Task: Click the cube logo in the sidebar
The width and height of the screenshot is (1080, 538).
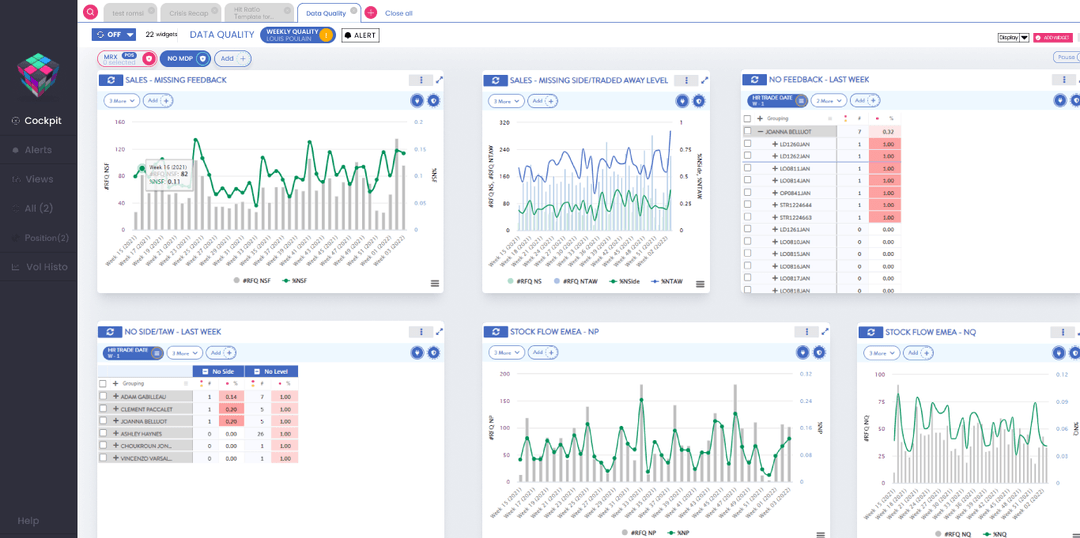Action: coord(39,74)
